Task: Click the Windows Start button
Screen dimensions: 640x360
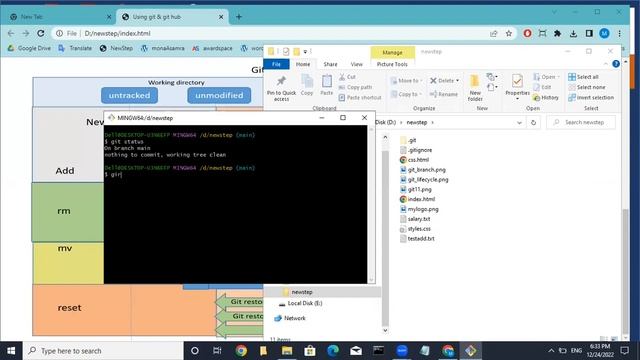Action: coord(11,351)
